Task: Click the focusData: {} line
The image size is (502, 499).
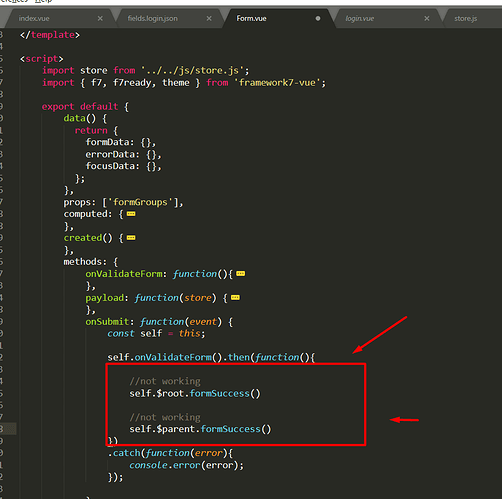Action: tap(123, 166)
